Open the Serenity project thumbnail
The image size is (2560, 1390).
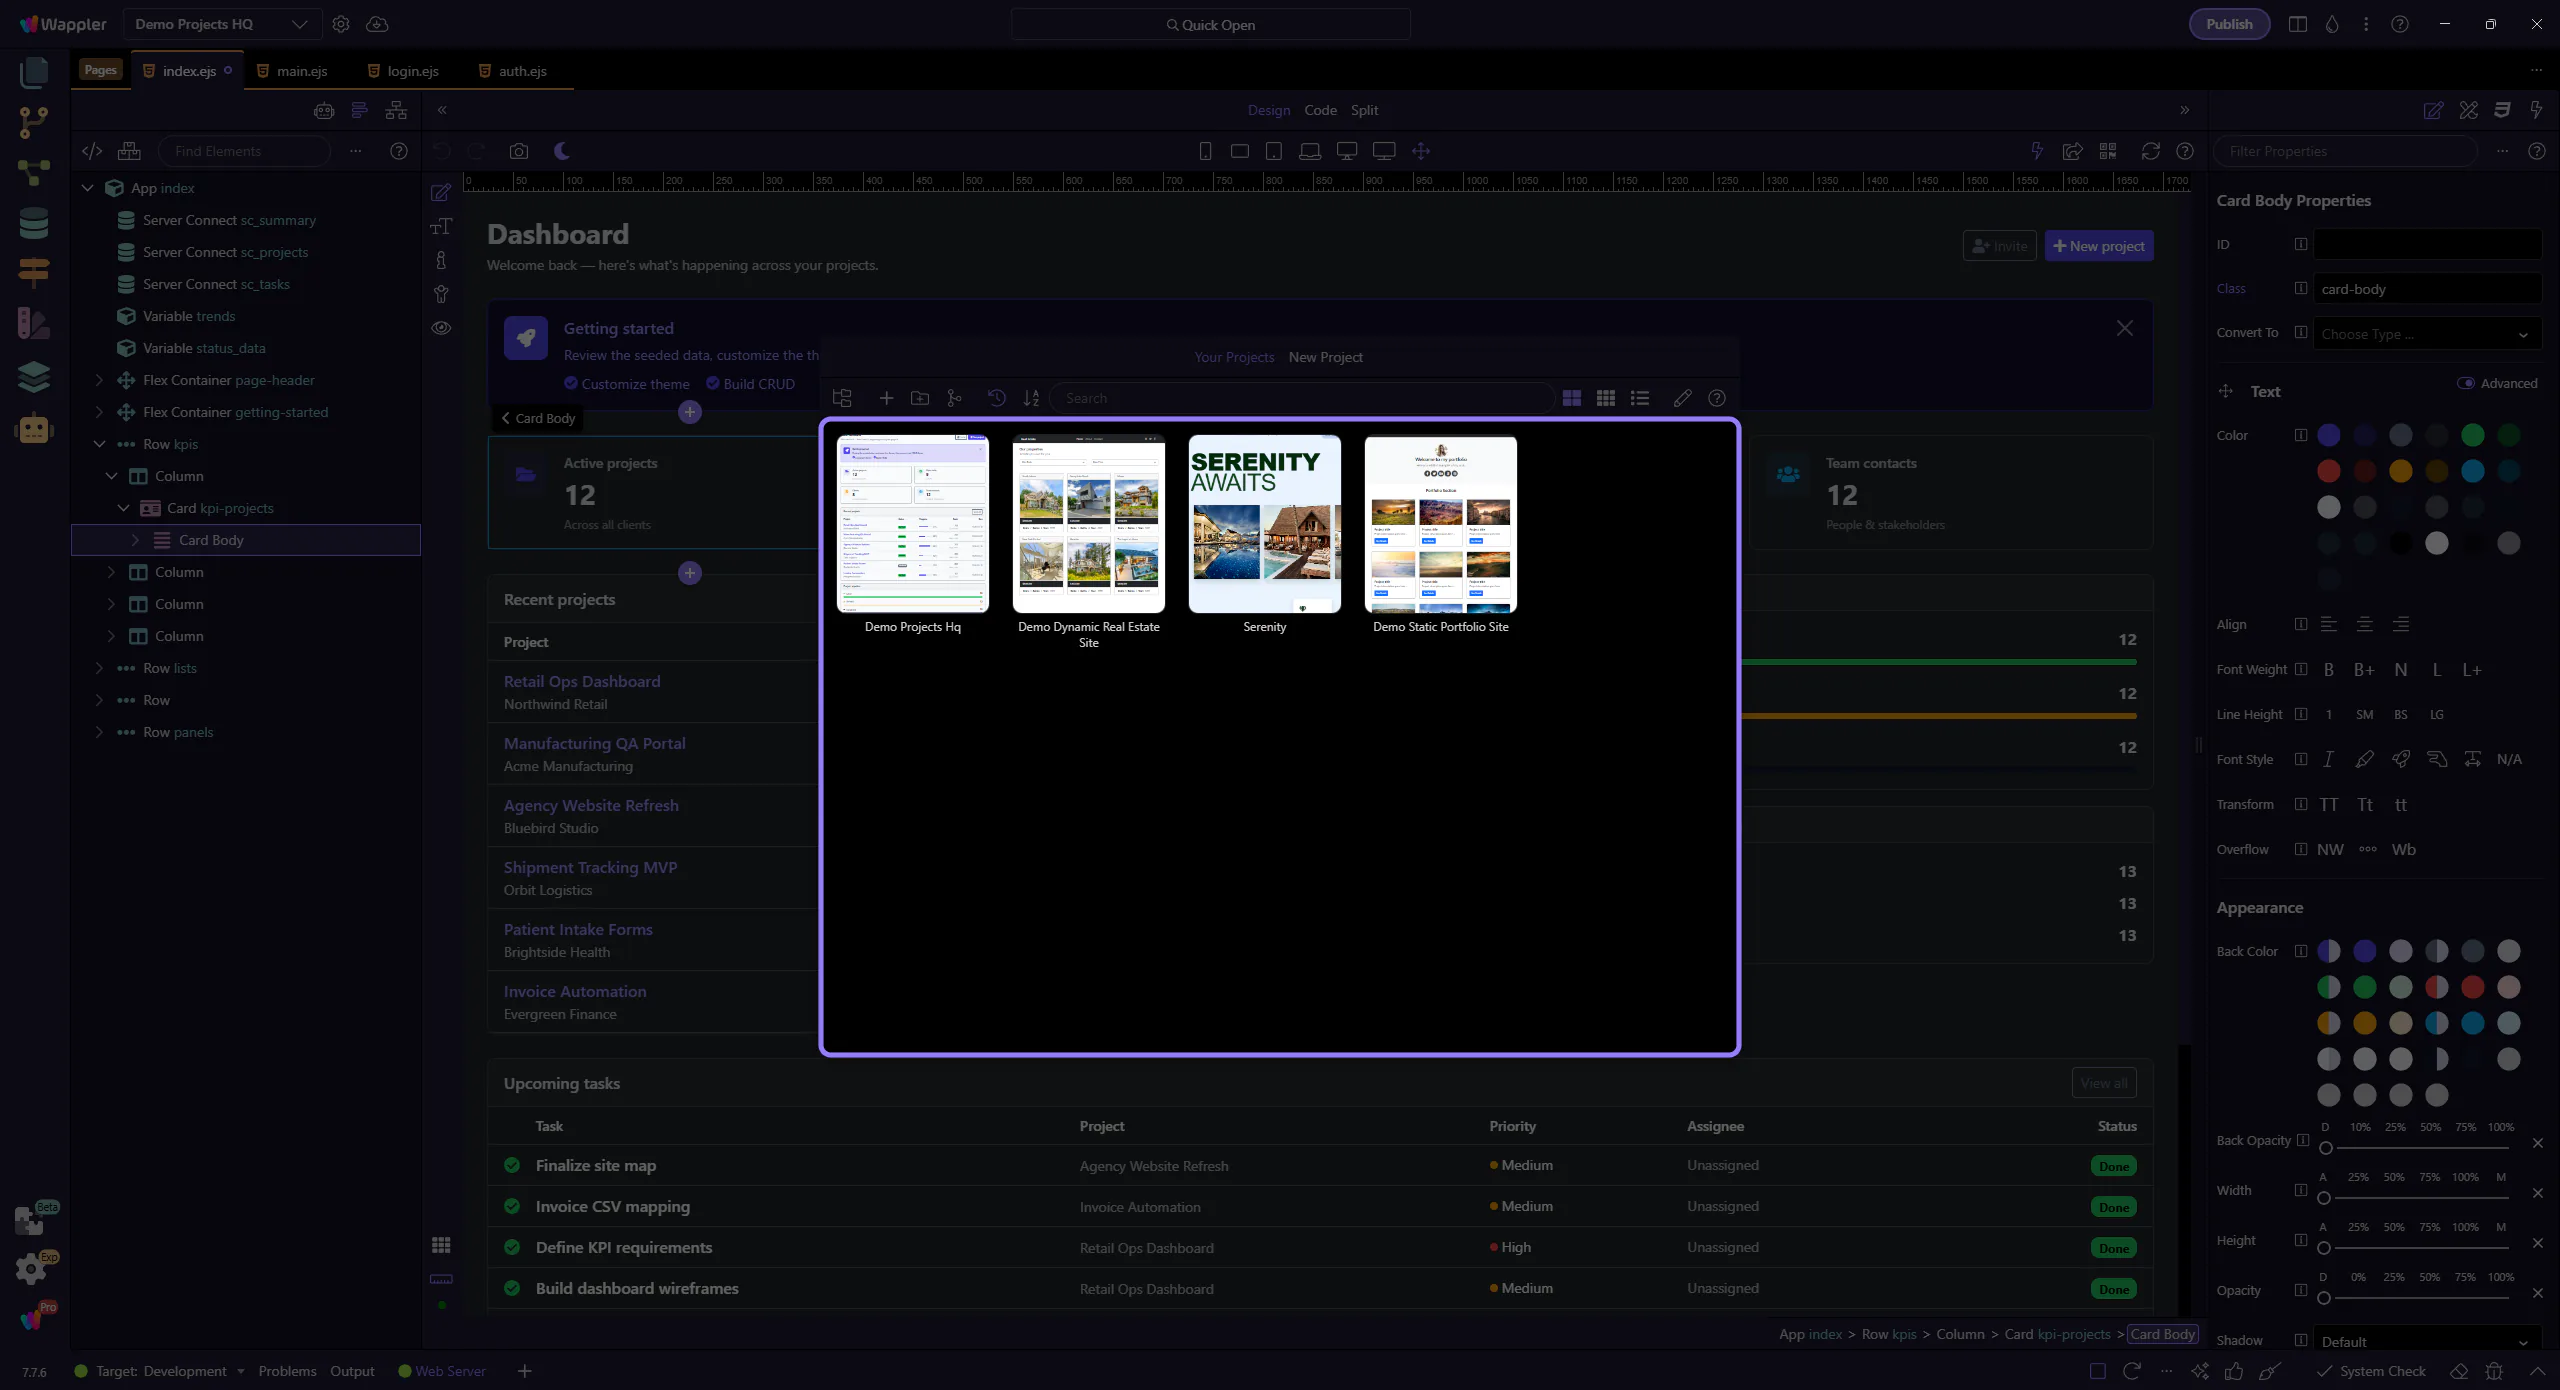1264,523
